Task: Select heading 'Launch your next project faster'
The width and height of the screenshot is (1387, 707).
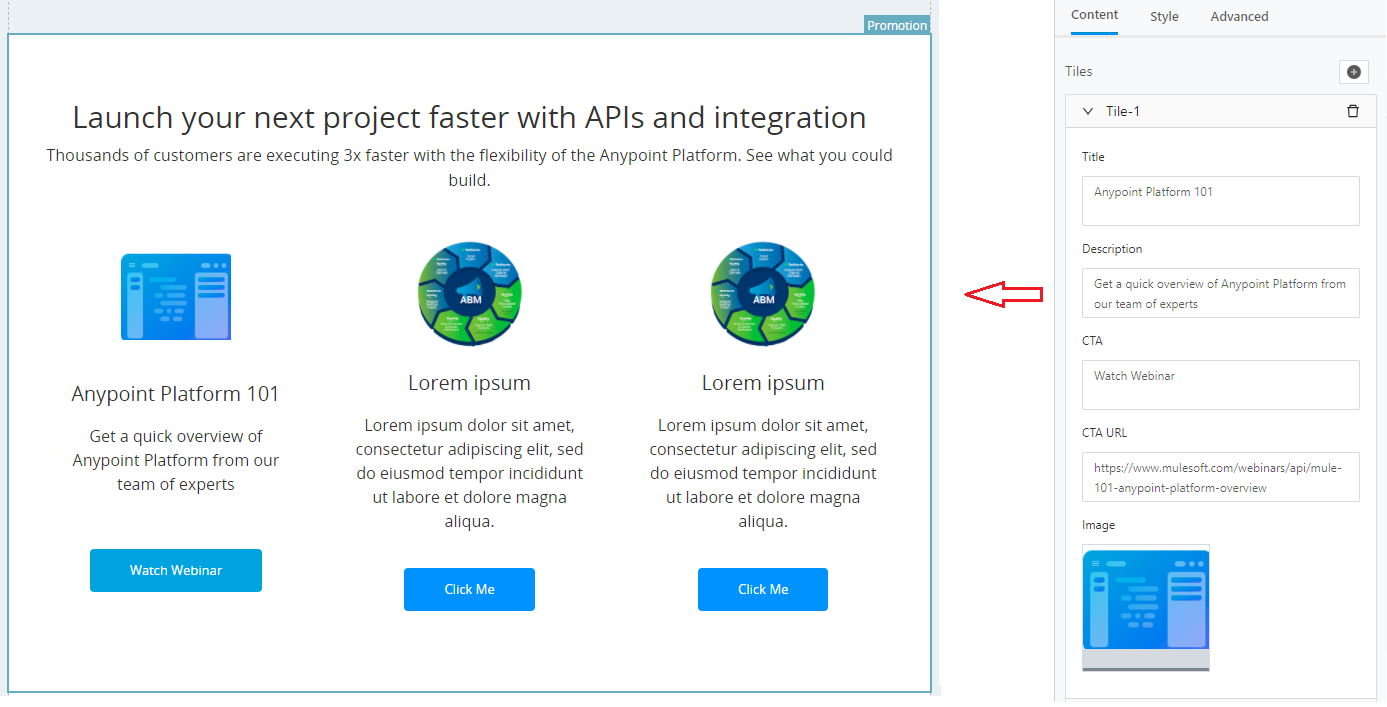Action: 469,117
